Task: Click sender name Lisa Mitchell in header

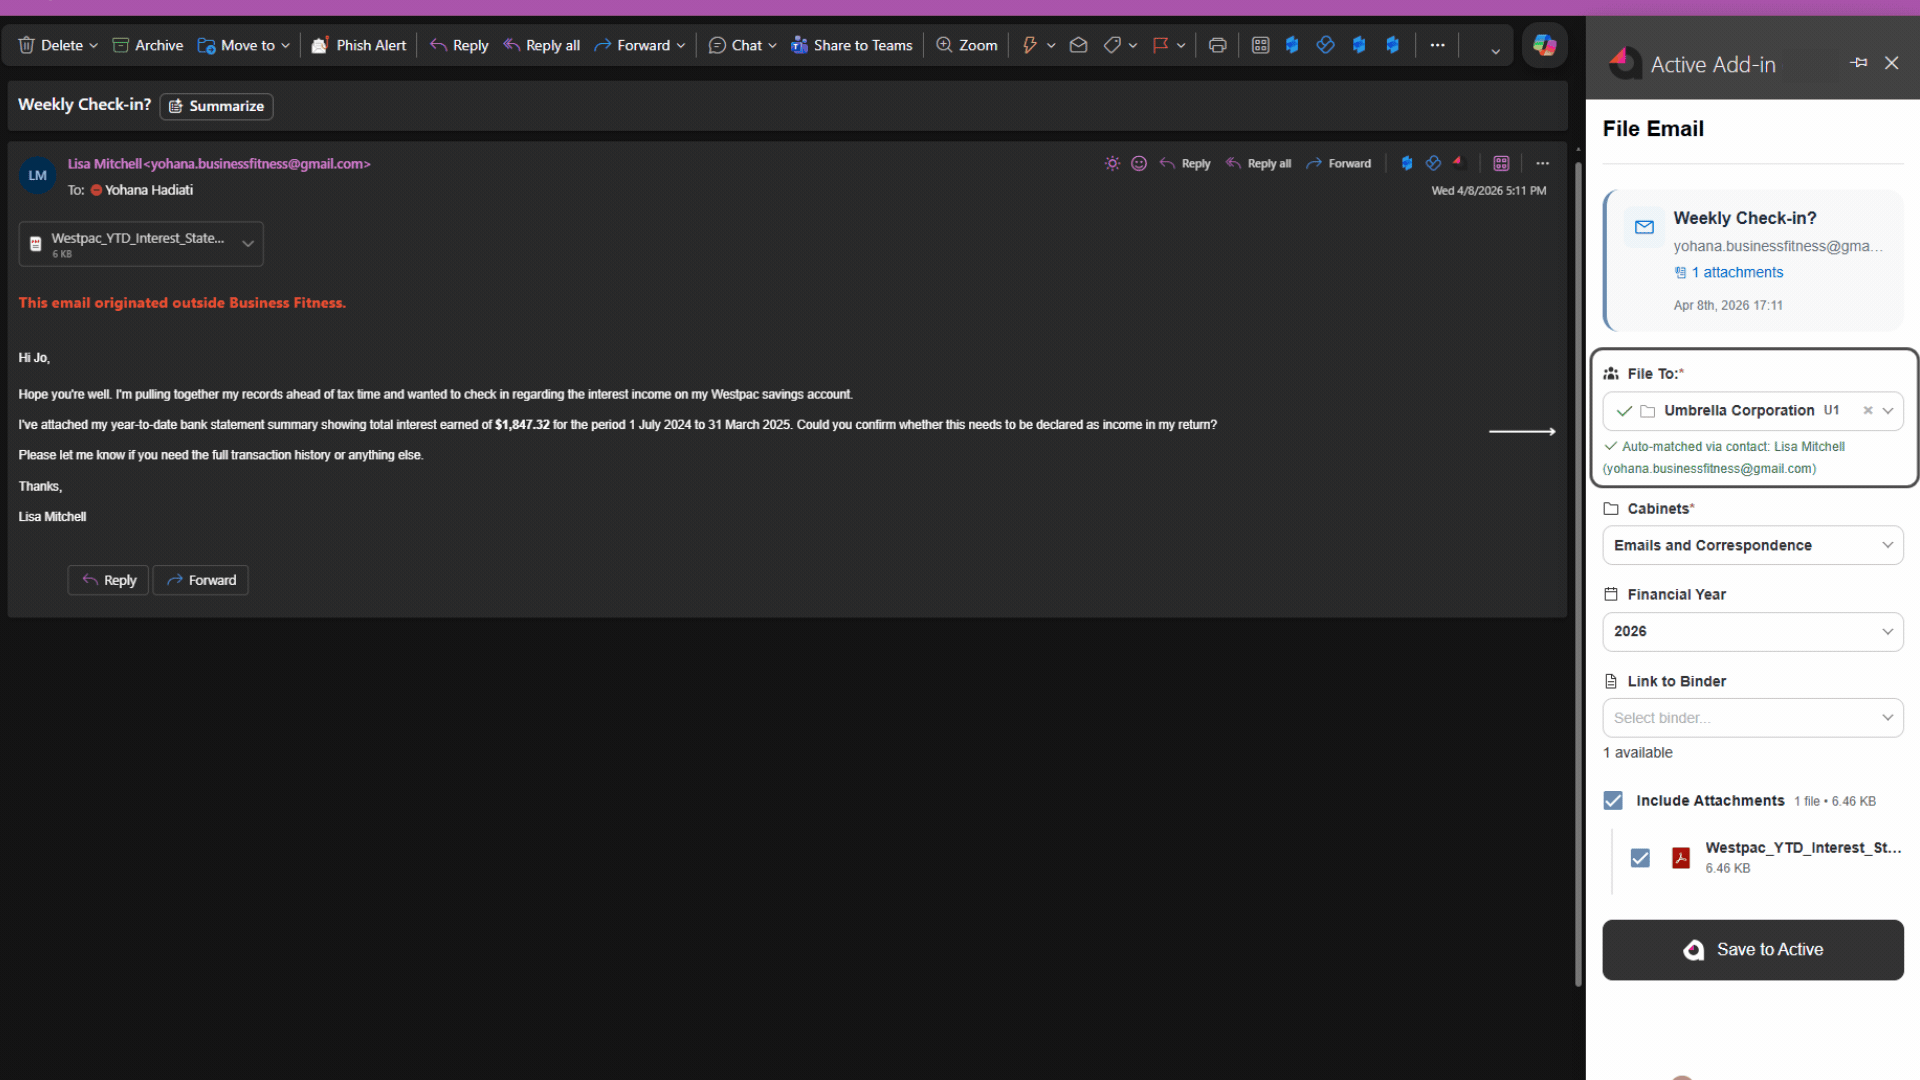Action: (x=105, y=164)
